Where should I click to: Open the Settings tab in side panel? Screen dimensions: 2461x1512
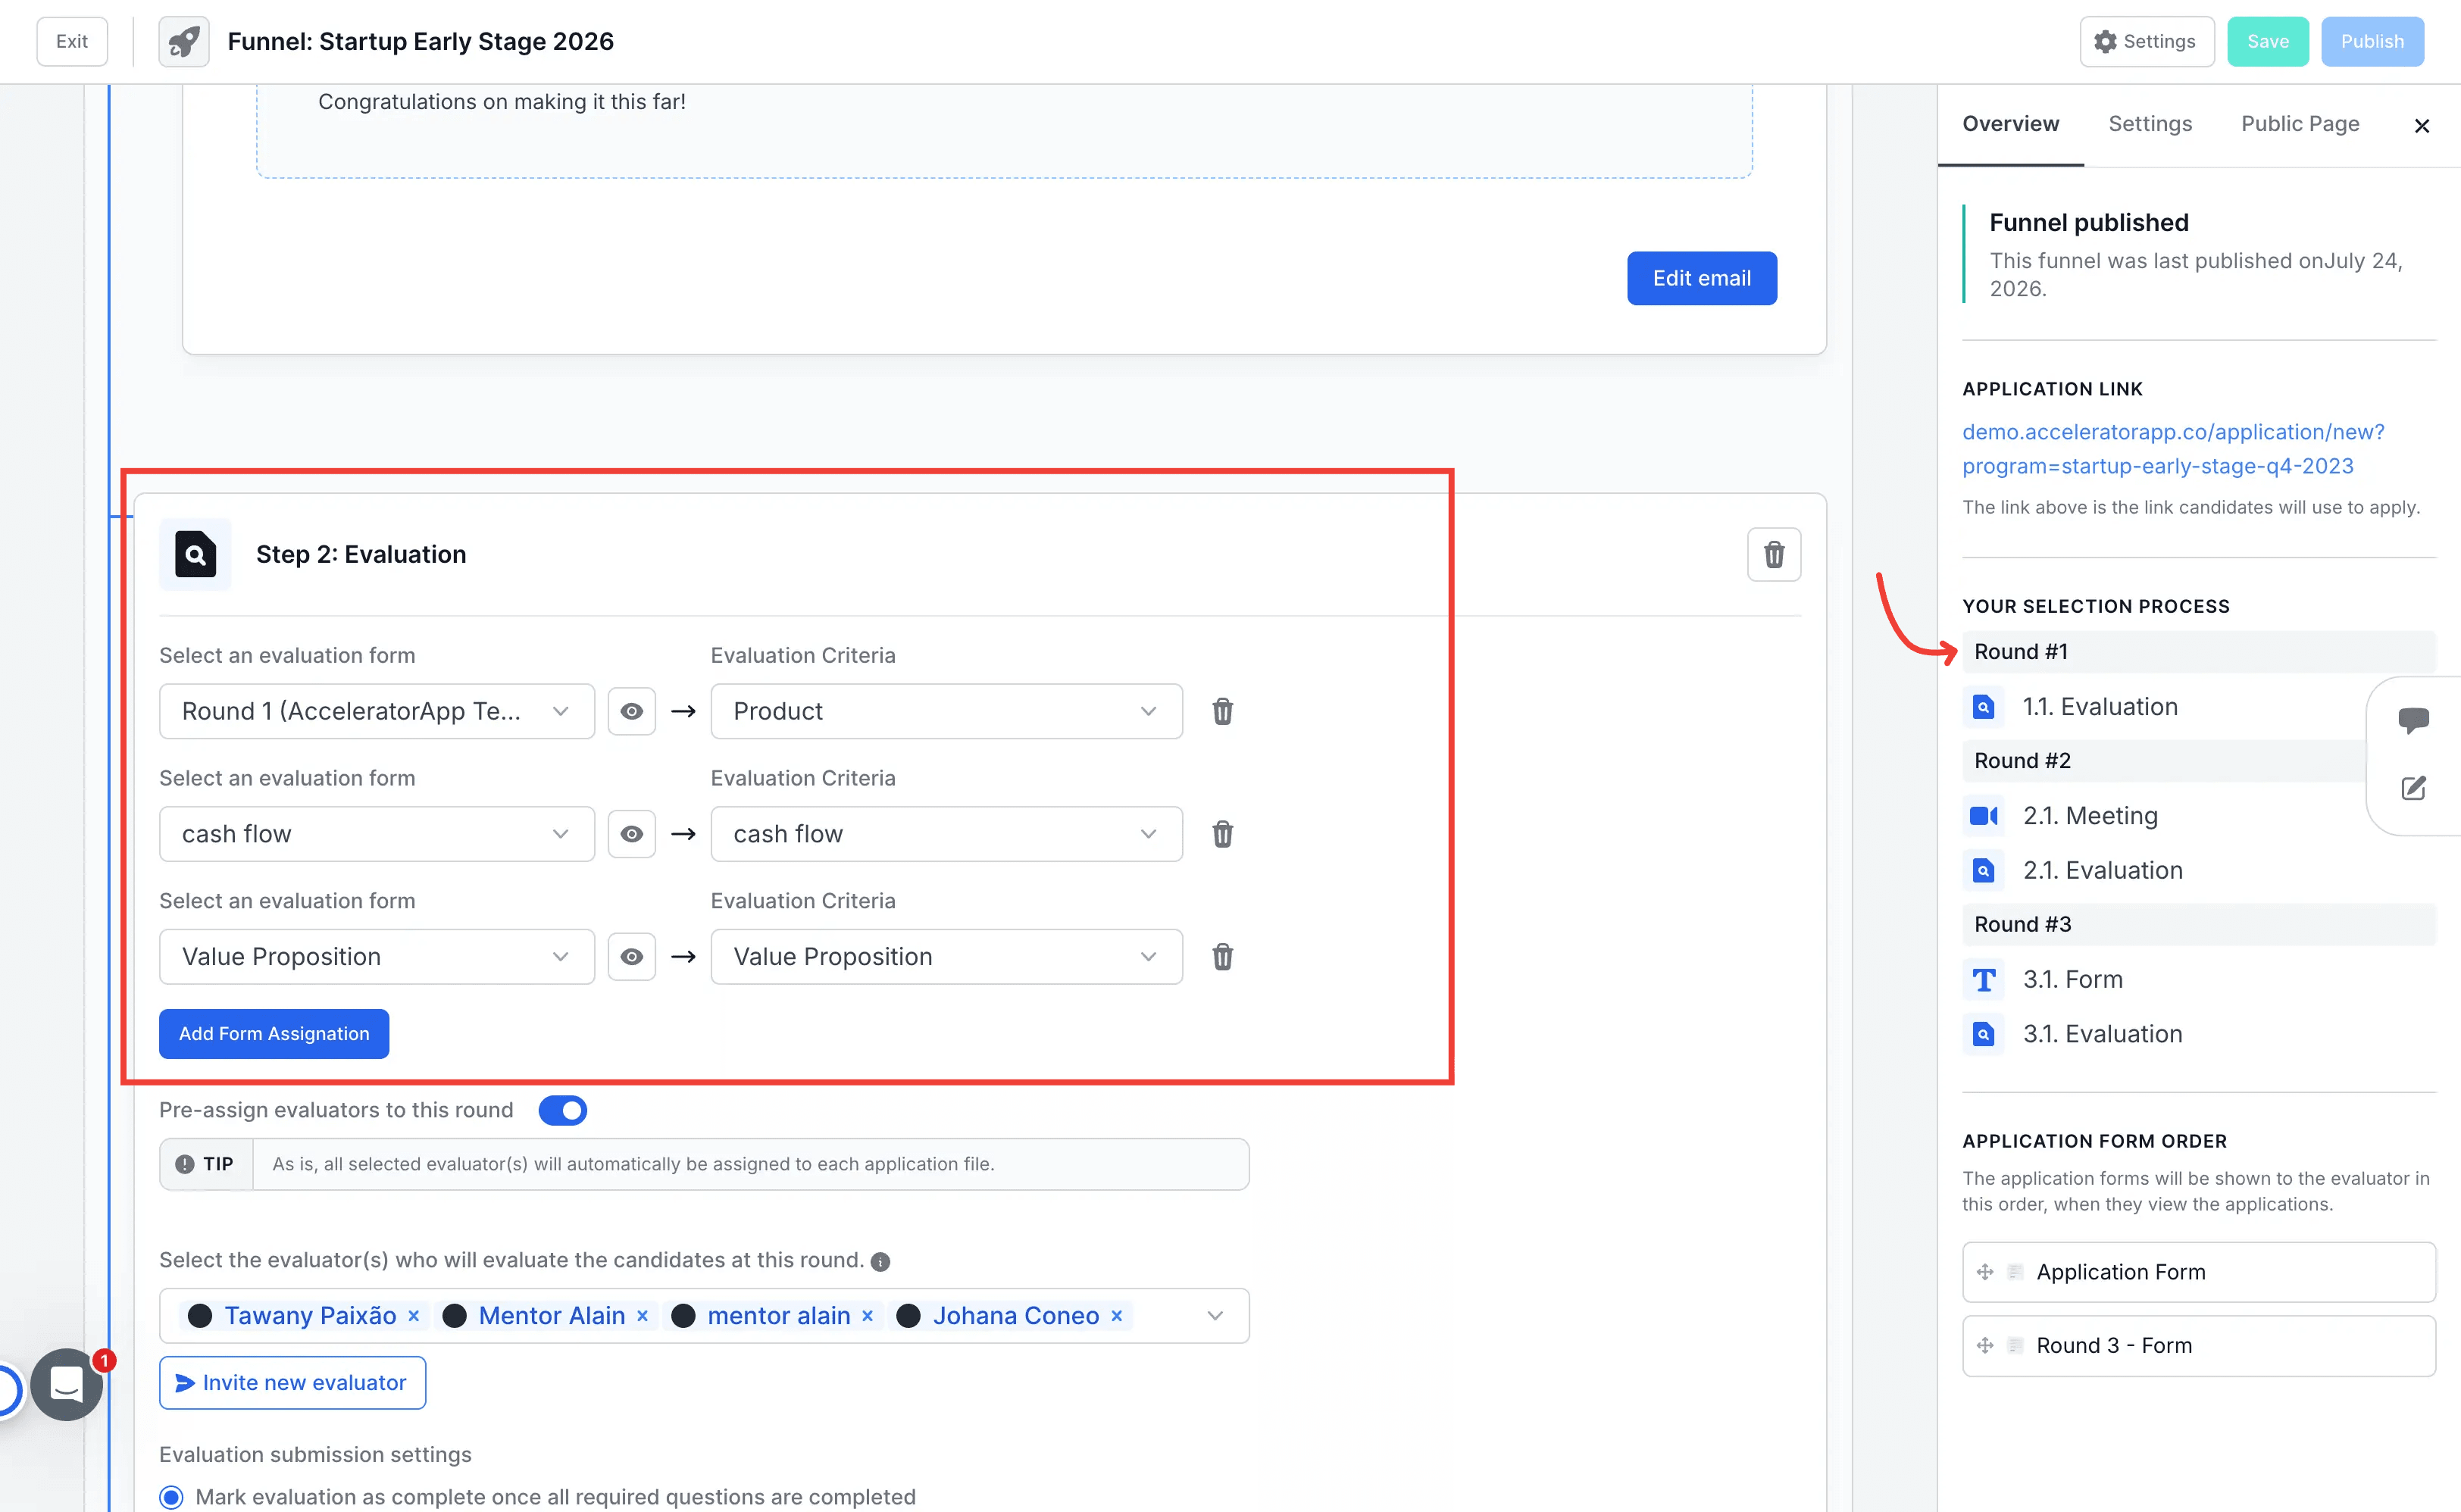pyautogui.click(x=2149, y=124)
